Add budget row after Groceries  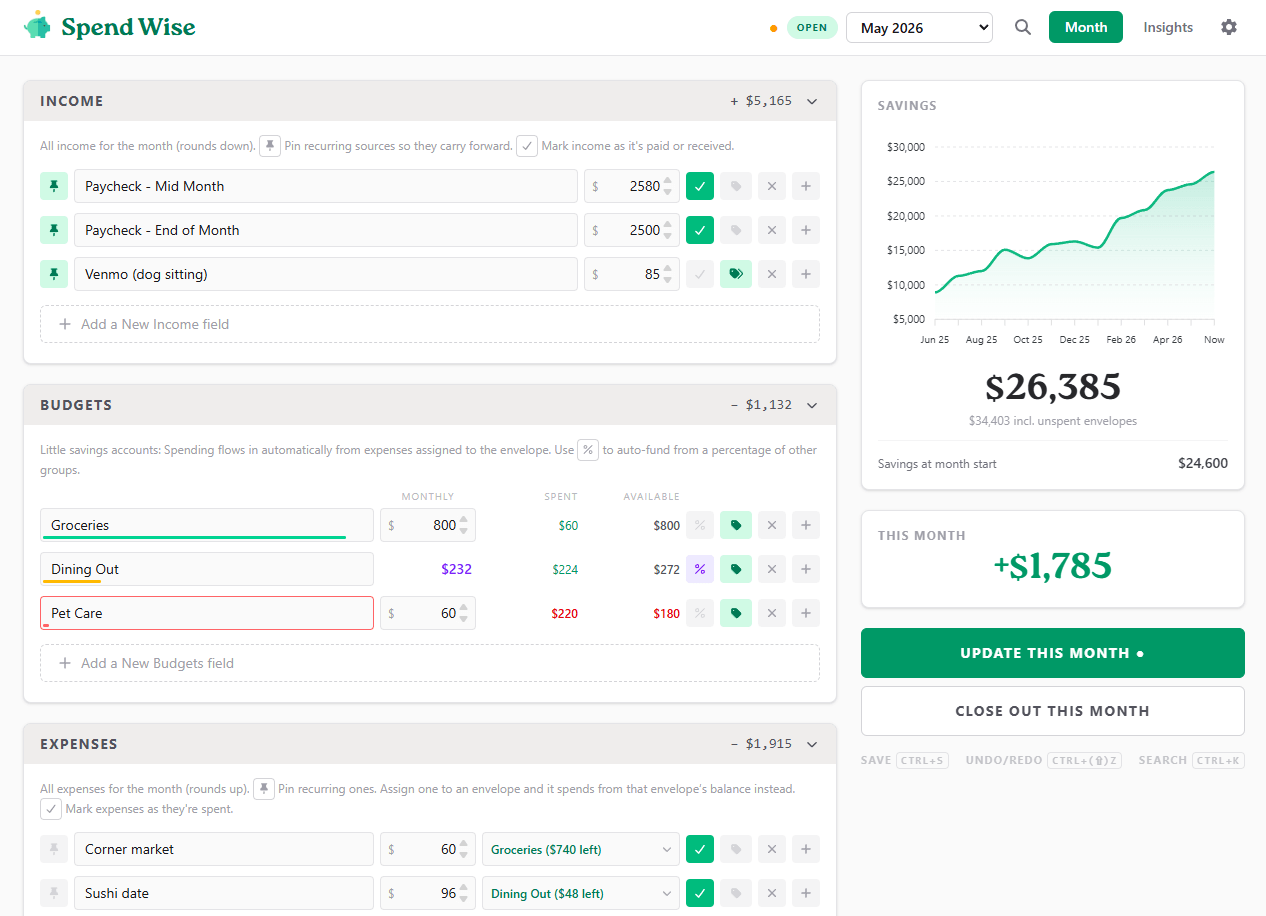(806, 525)
